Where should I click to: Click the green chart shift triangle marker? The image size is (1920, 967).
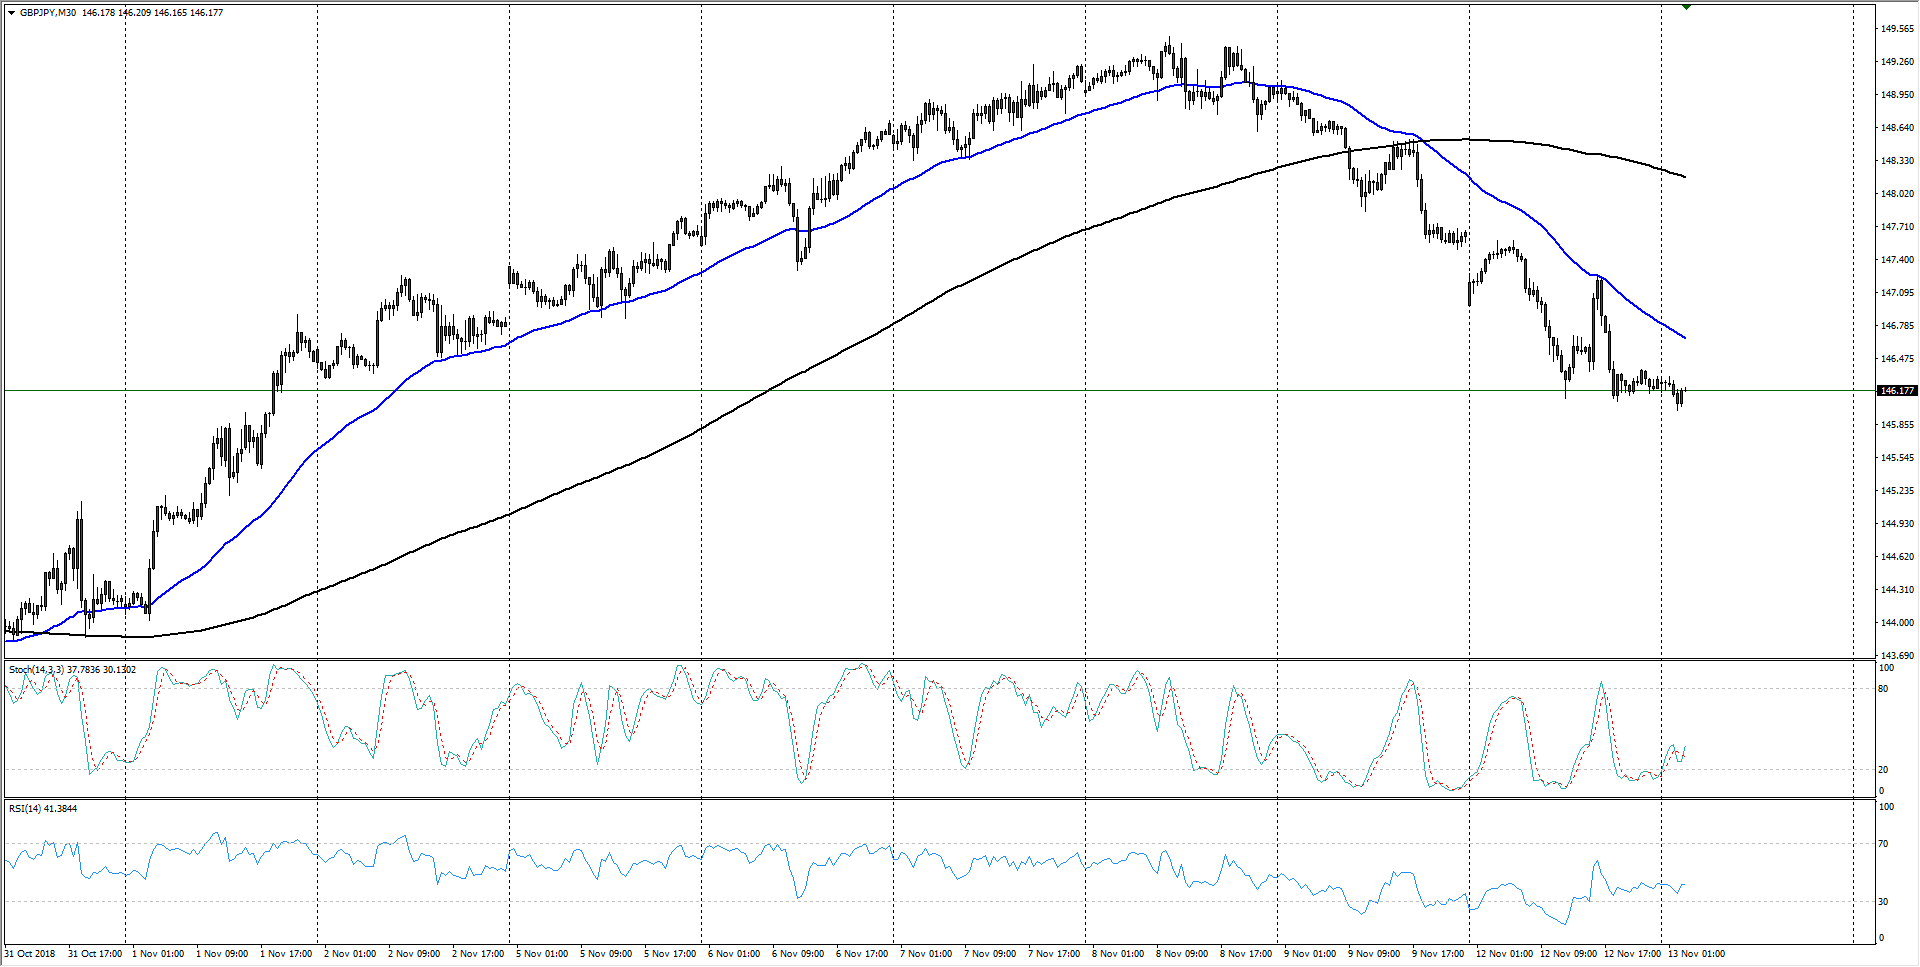tap(1686, 7)
